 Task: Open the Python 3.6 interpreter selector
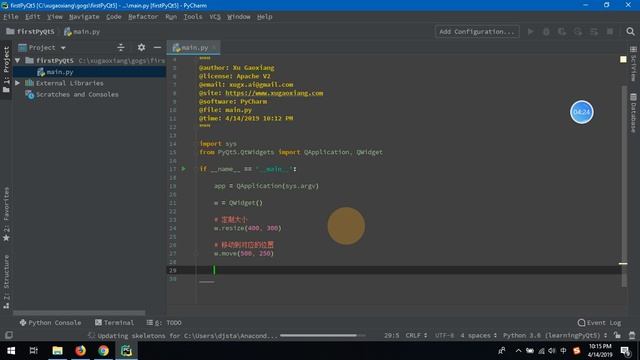tap(555, 335)
